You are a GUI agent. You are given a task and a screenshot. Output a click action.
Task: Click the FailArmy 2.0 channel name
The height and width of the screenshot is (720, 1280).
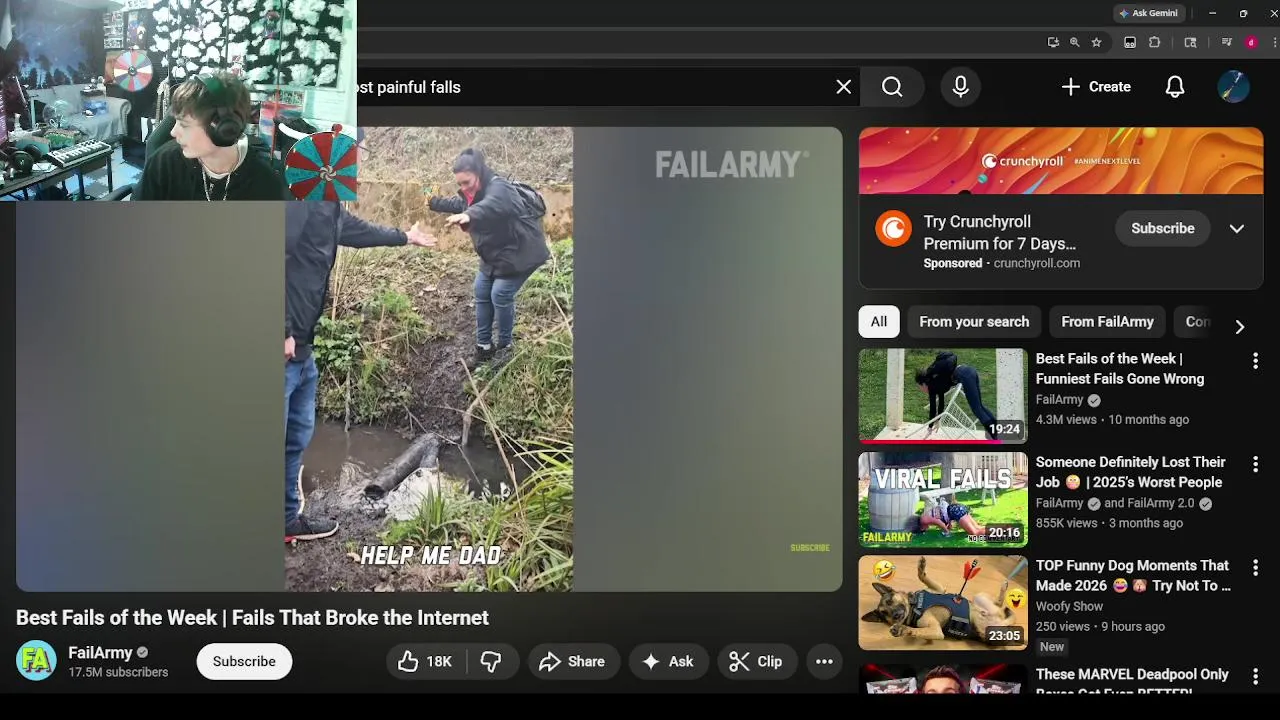click(1160, 503)
